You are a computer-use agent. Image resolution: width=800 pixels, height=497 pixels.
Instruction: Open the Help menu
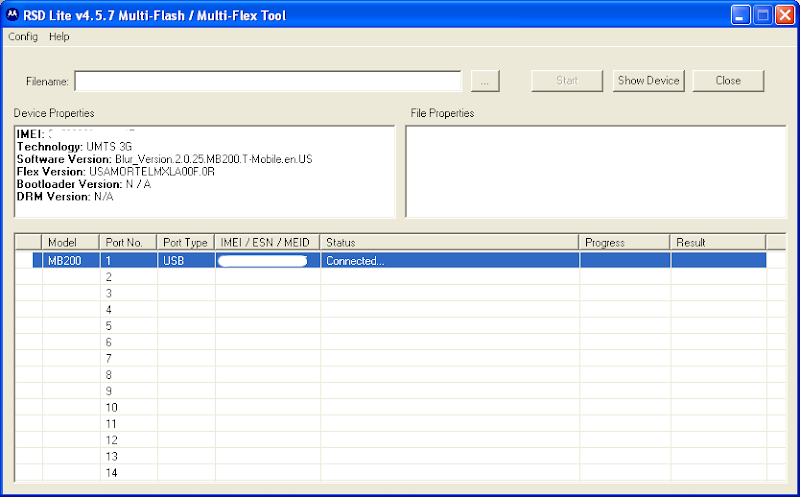click(59, 37)
